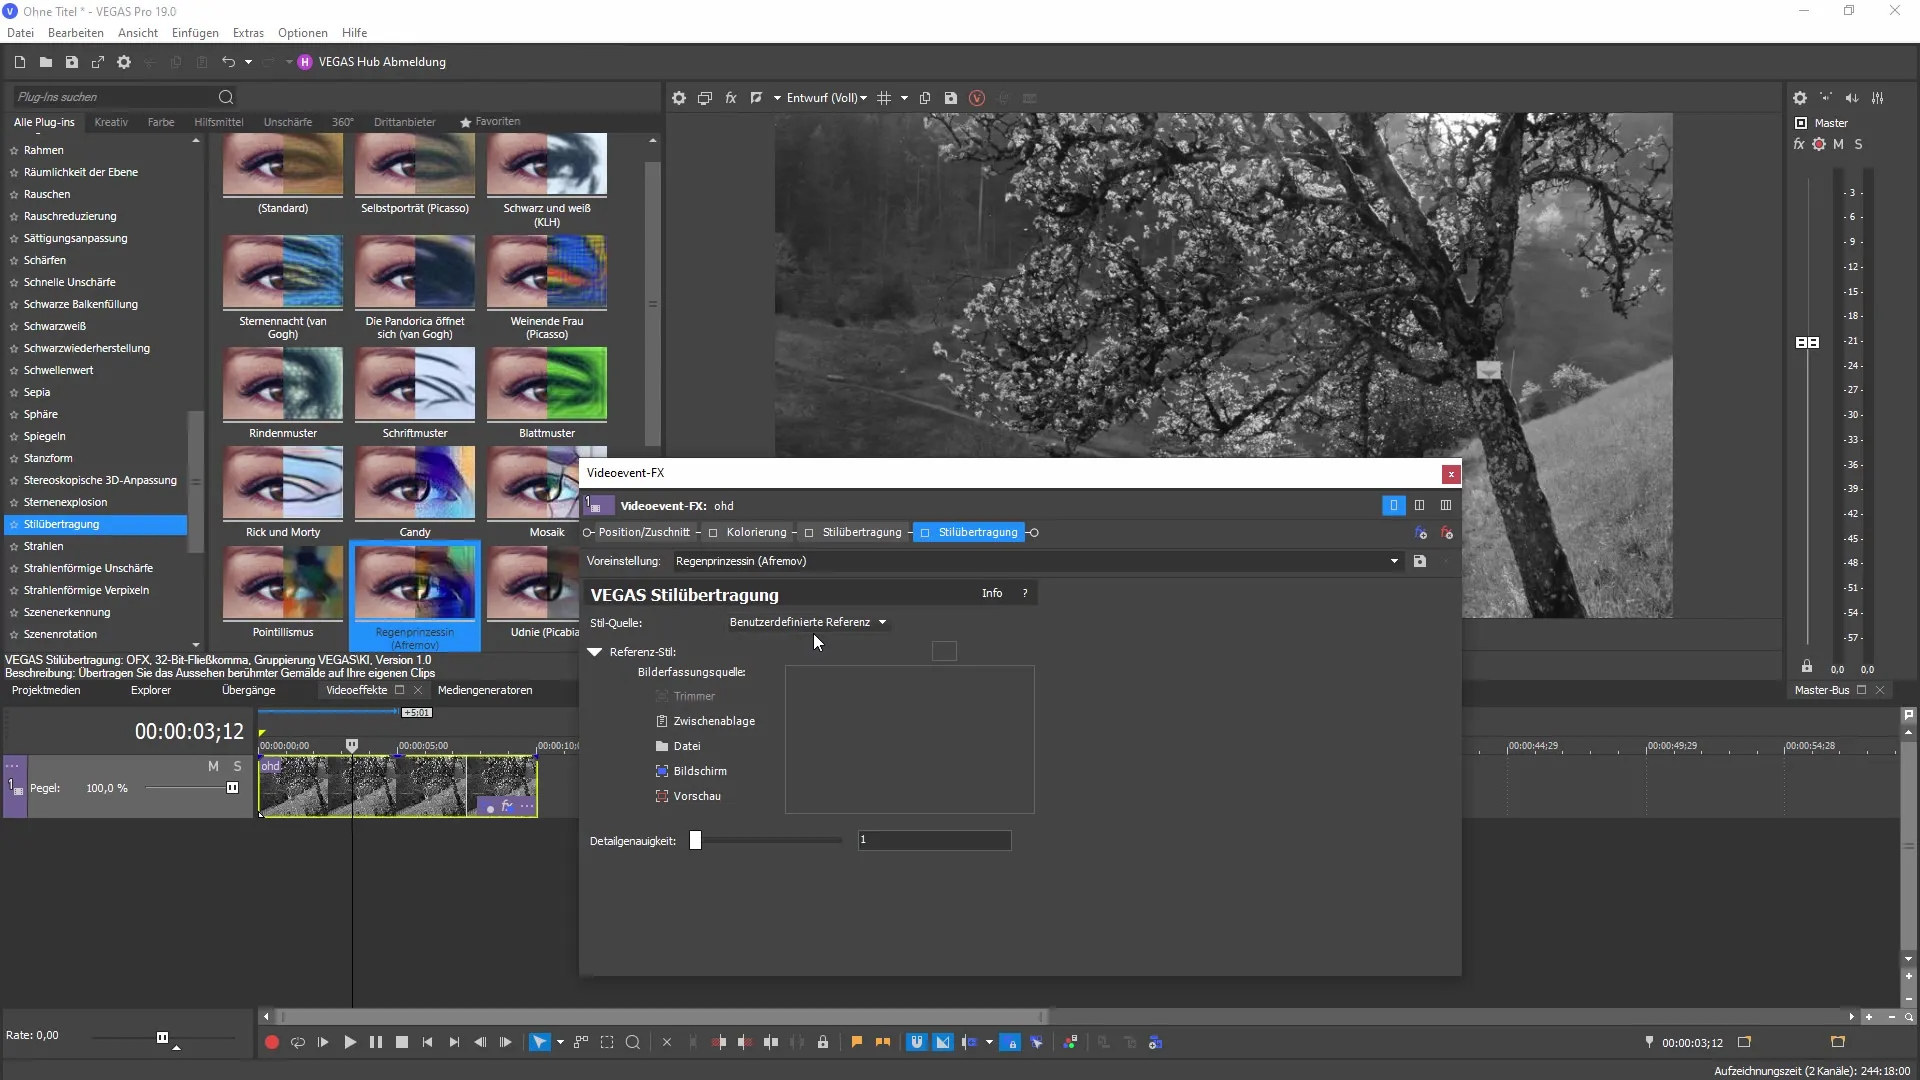Screen dimensions: 1920x1080
Task: Switch to the Übergänge tab
Action: pyautogui.click(x=248, y=690)
